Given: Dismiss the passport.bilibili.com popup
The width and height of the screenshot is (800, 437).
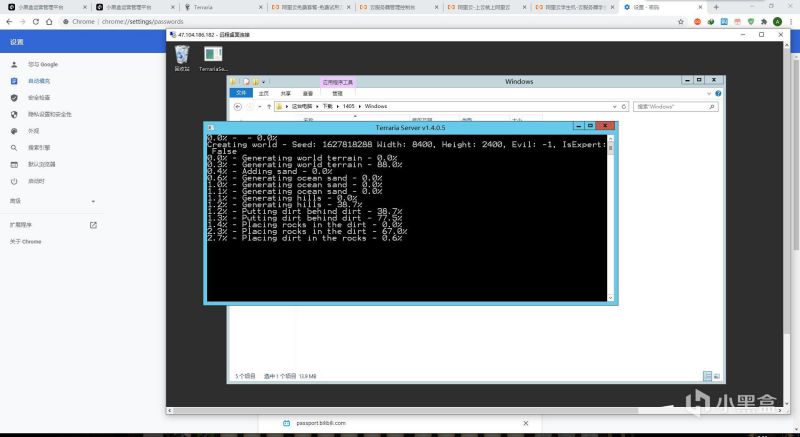Looking at the screenshot, I should pyautogui.click(x=526, y=423).
